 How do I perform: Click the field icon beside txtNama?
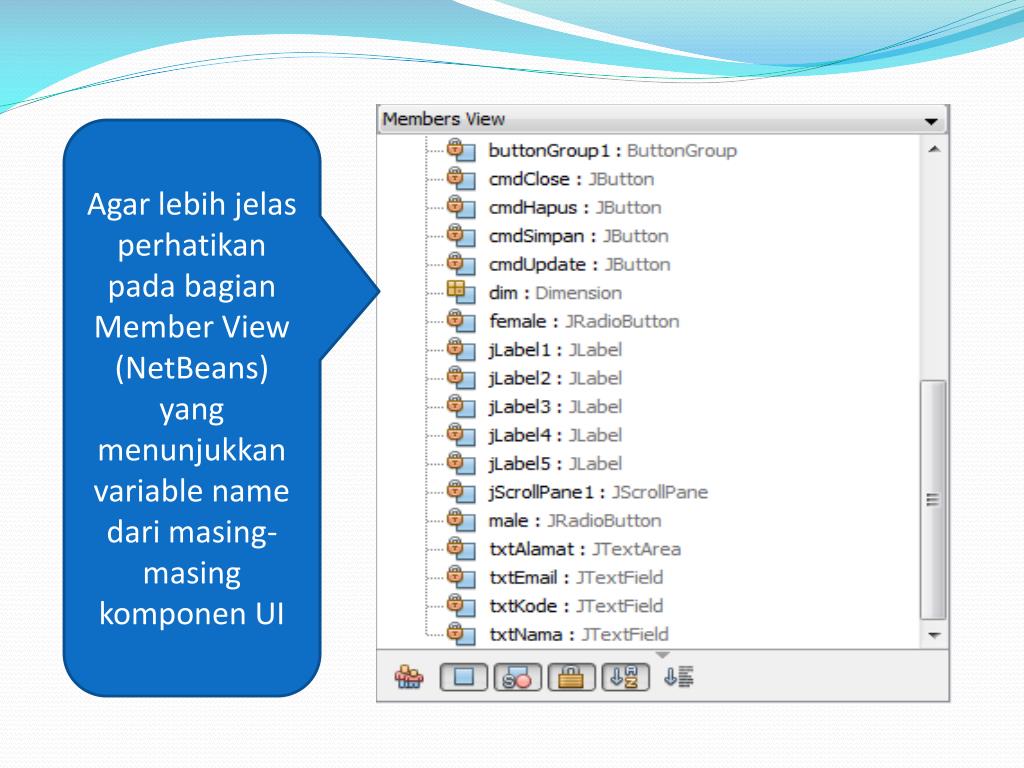[x=461, y=633]
